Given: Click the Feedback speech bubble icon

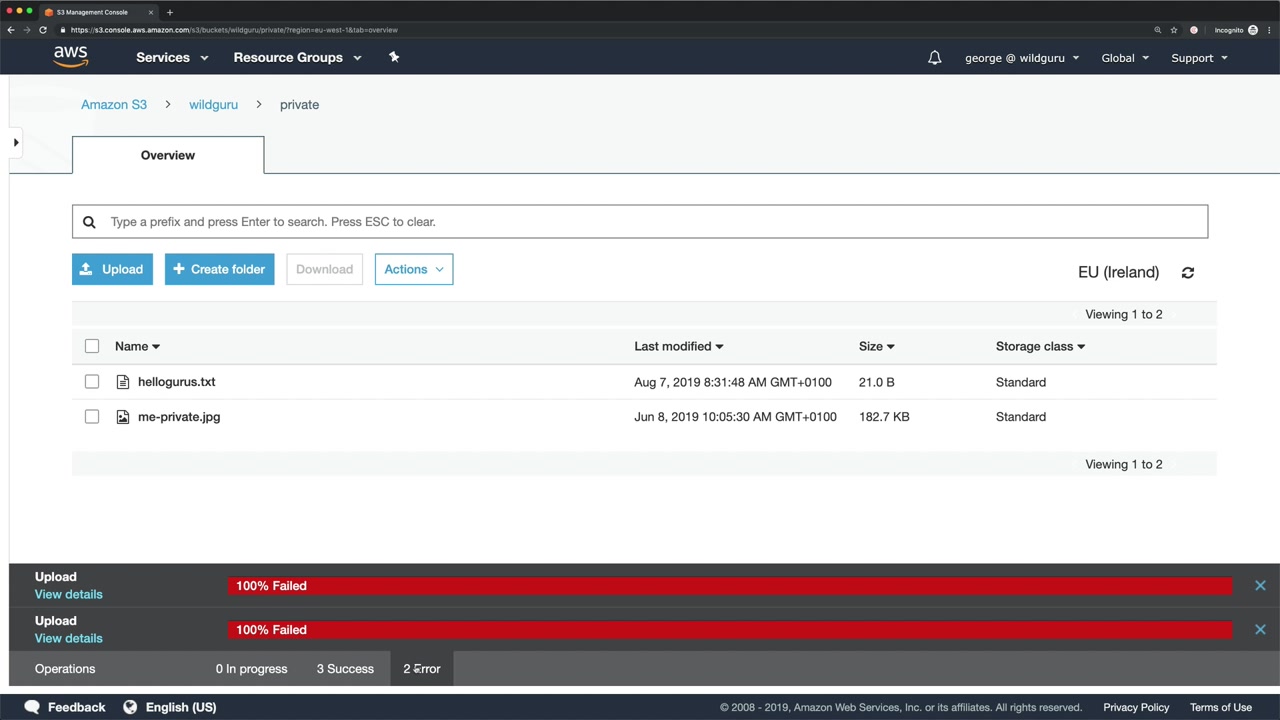Looking at the screenshot, I should pos(32,707).
